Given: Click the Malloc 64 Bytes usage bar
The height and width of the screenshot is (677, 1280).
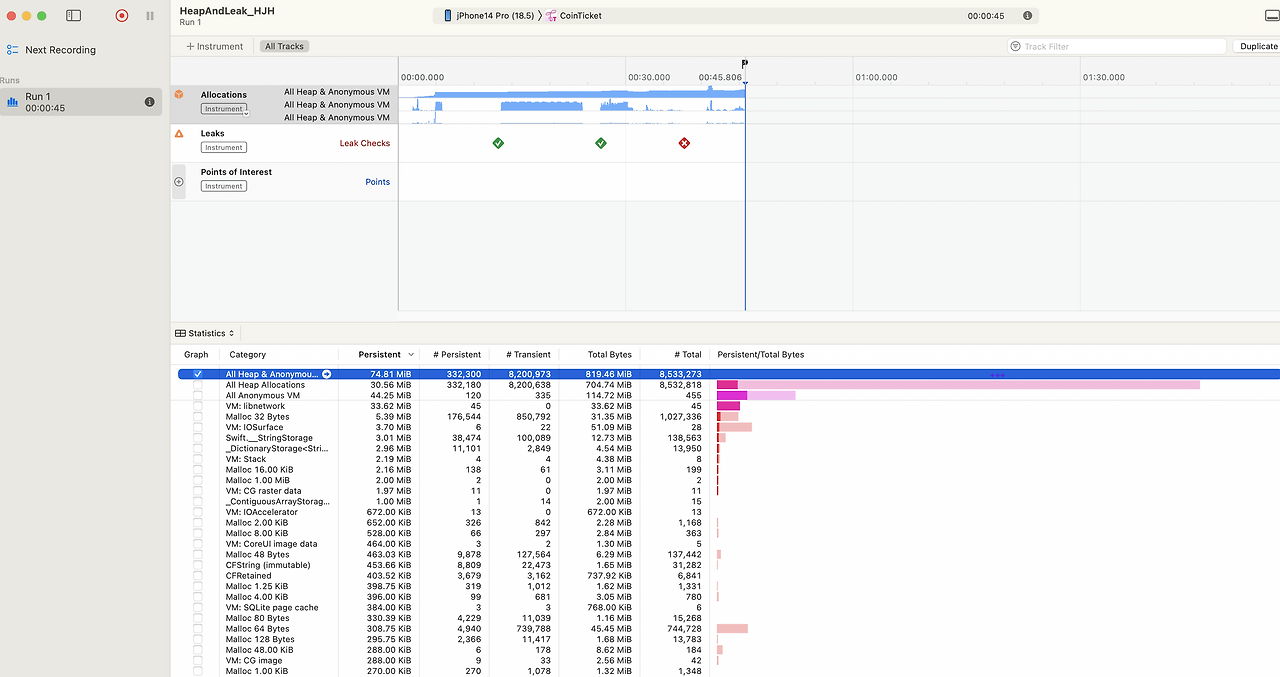Looking at the screenshot, I should (x=732, y=629).
